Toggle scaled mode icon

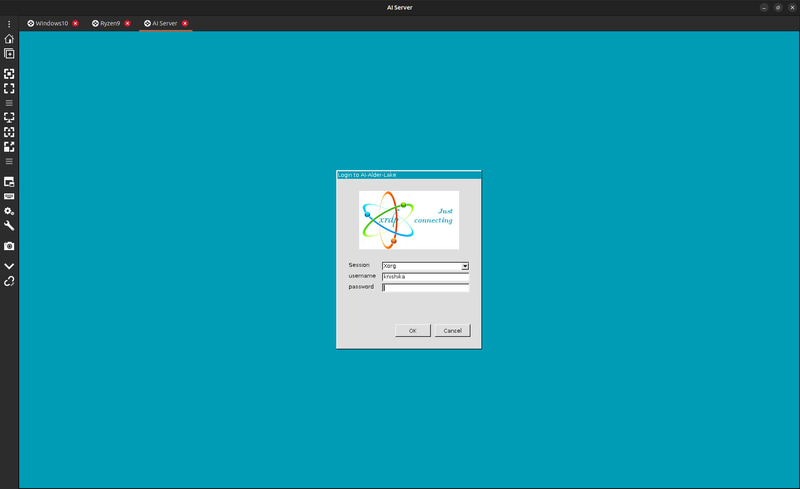[x=9, y=147]
